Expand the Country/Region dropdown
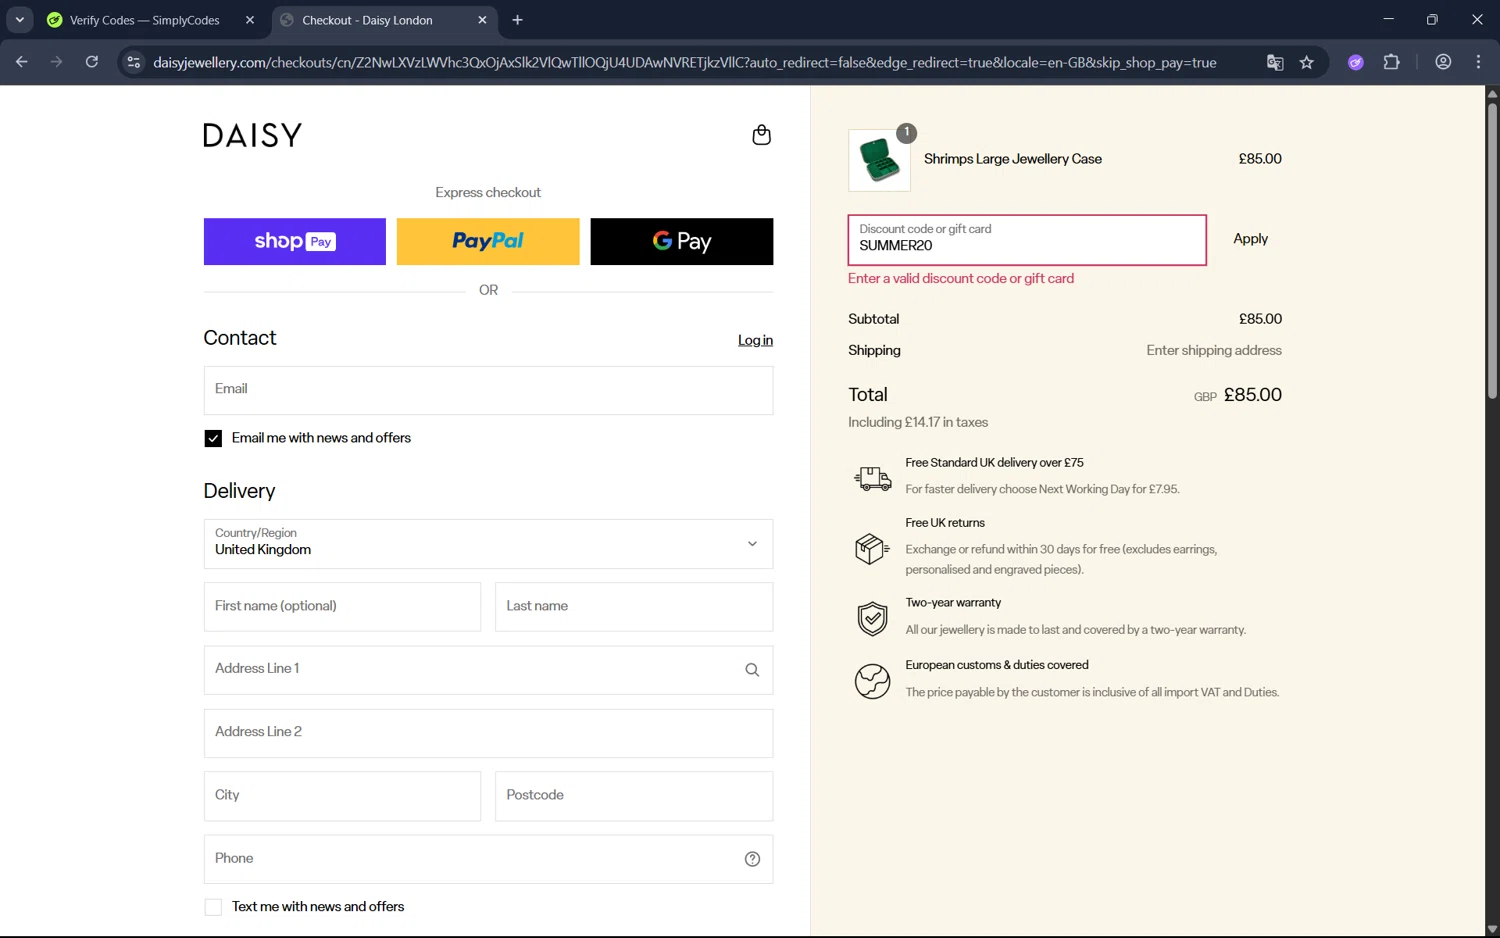The height and width of the screenshot is (938, 1500). (488, 544)
